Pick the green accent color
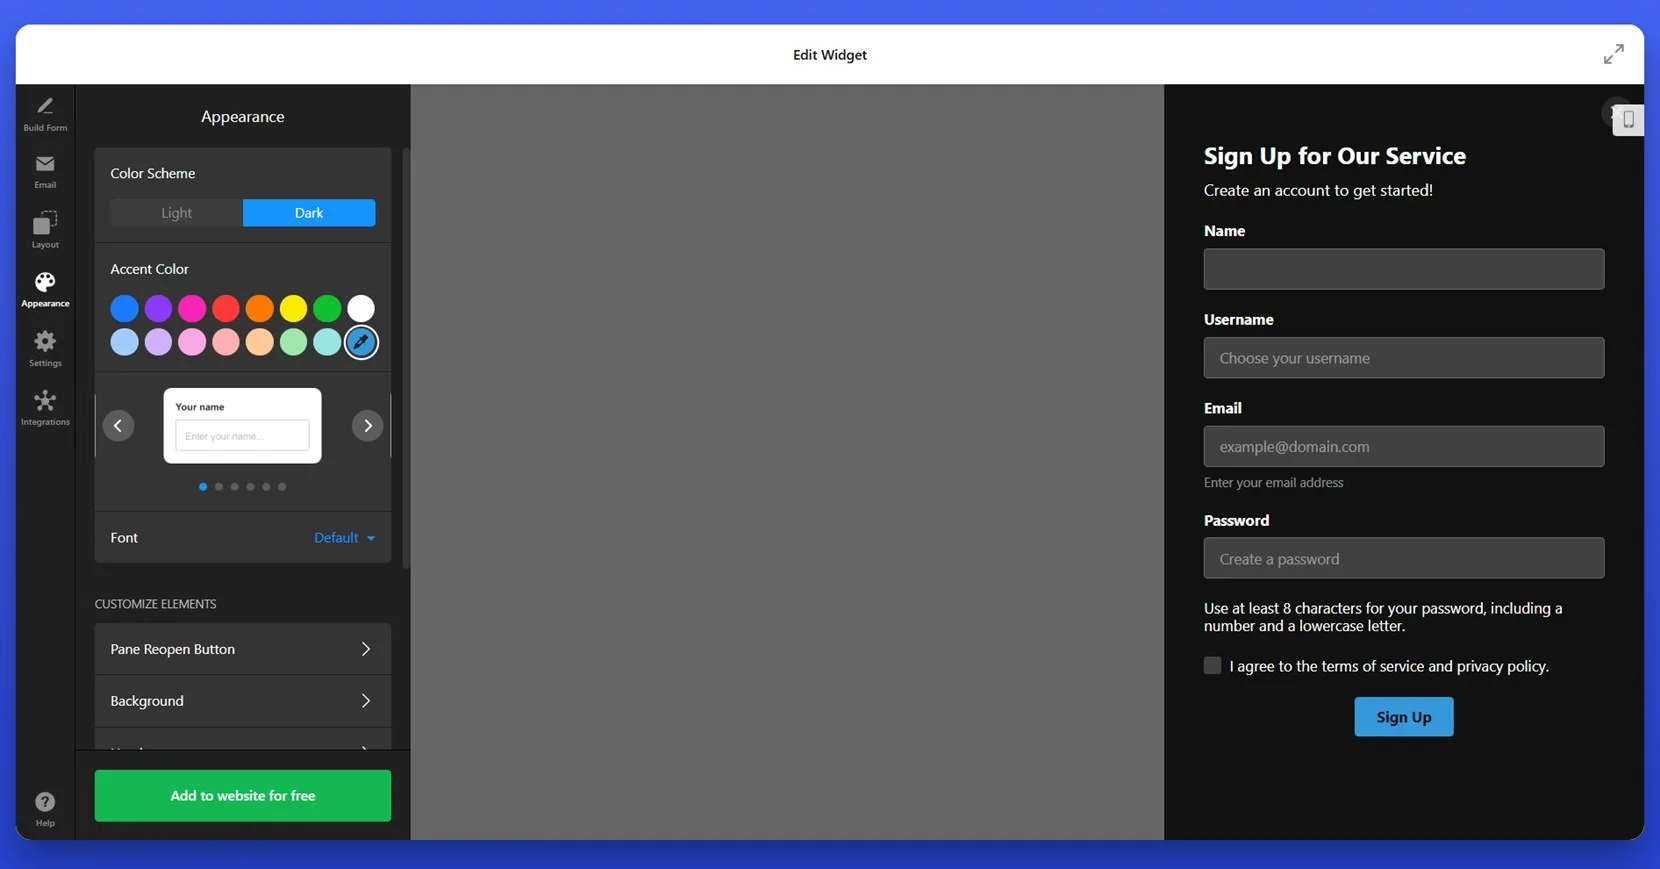The image size is (1660, 869). tap(327, 308)
